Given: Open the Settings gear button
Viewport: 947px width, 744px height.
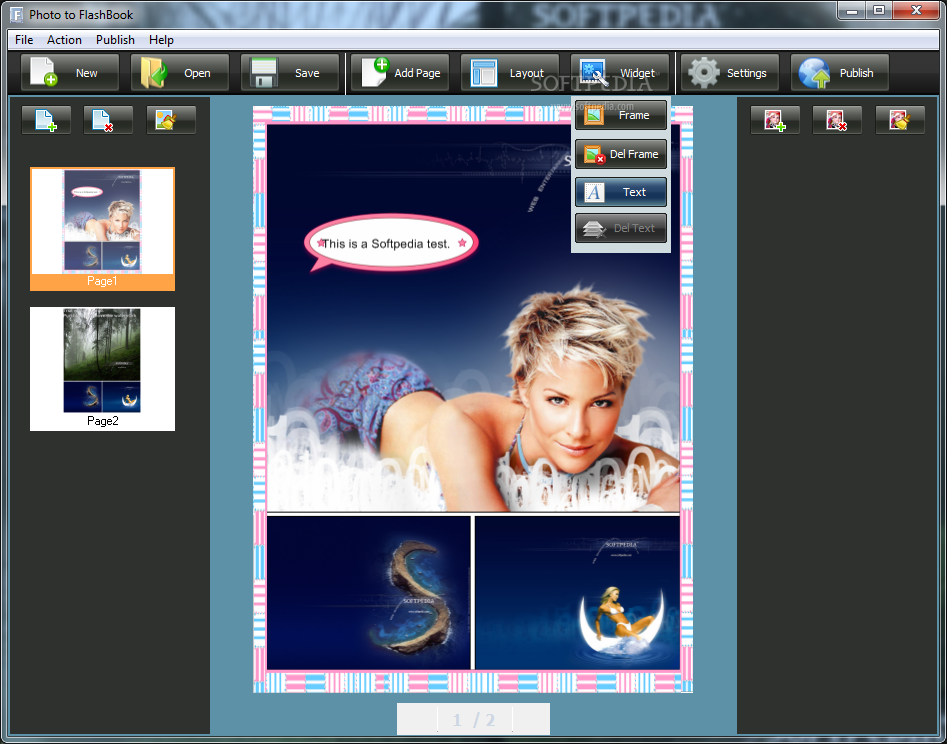Looking at the screenshot, I should click(730, 73).
